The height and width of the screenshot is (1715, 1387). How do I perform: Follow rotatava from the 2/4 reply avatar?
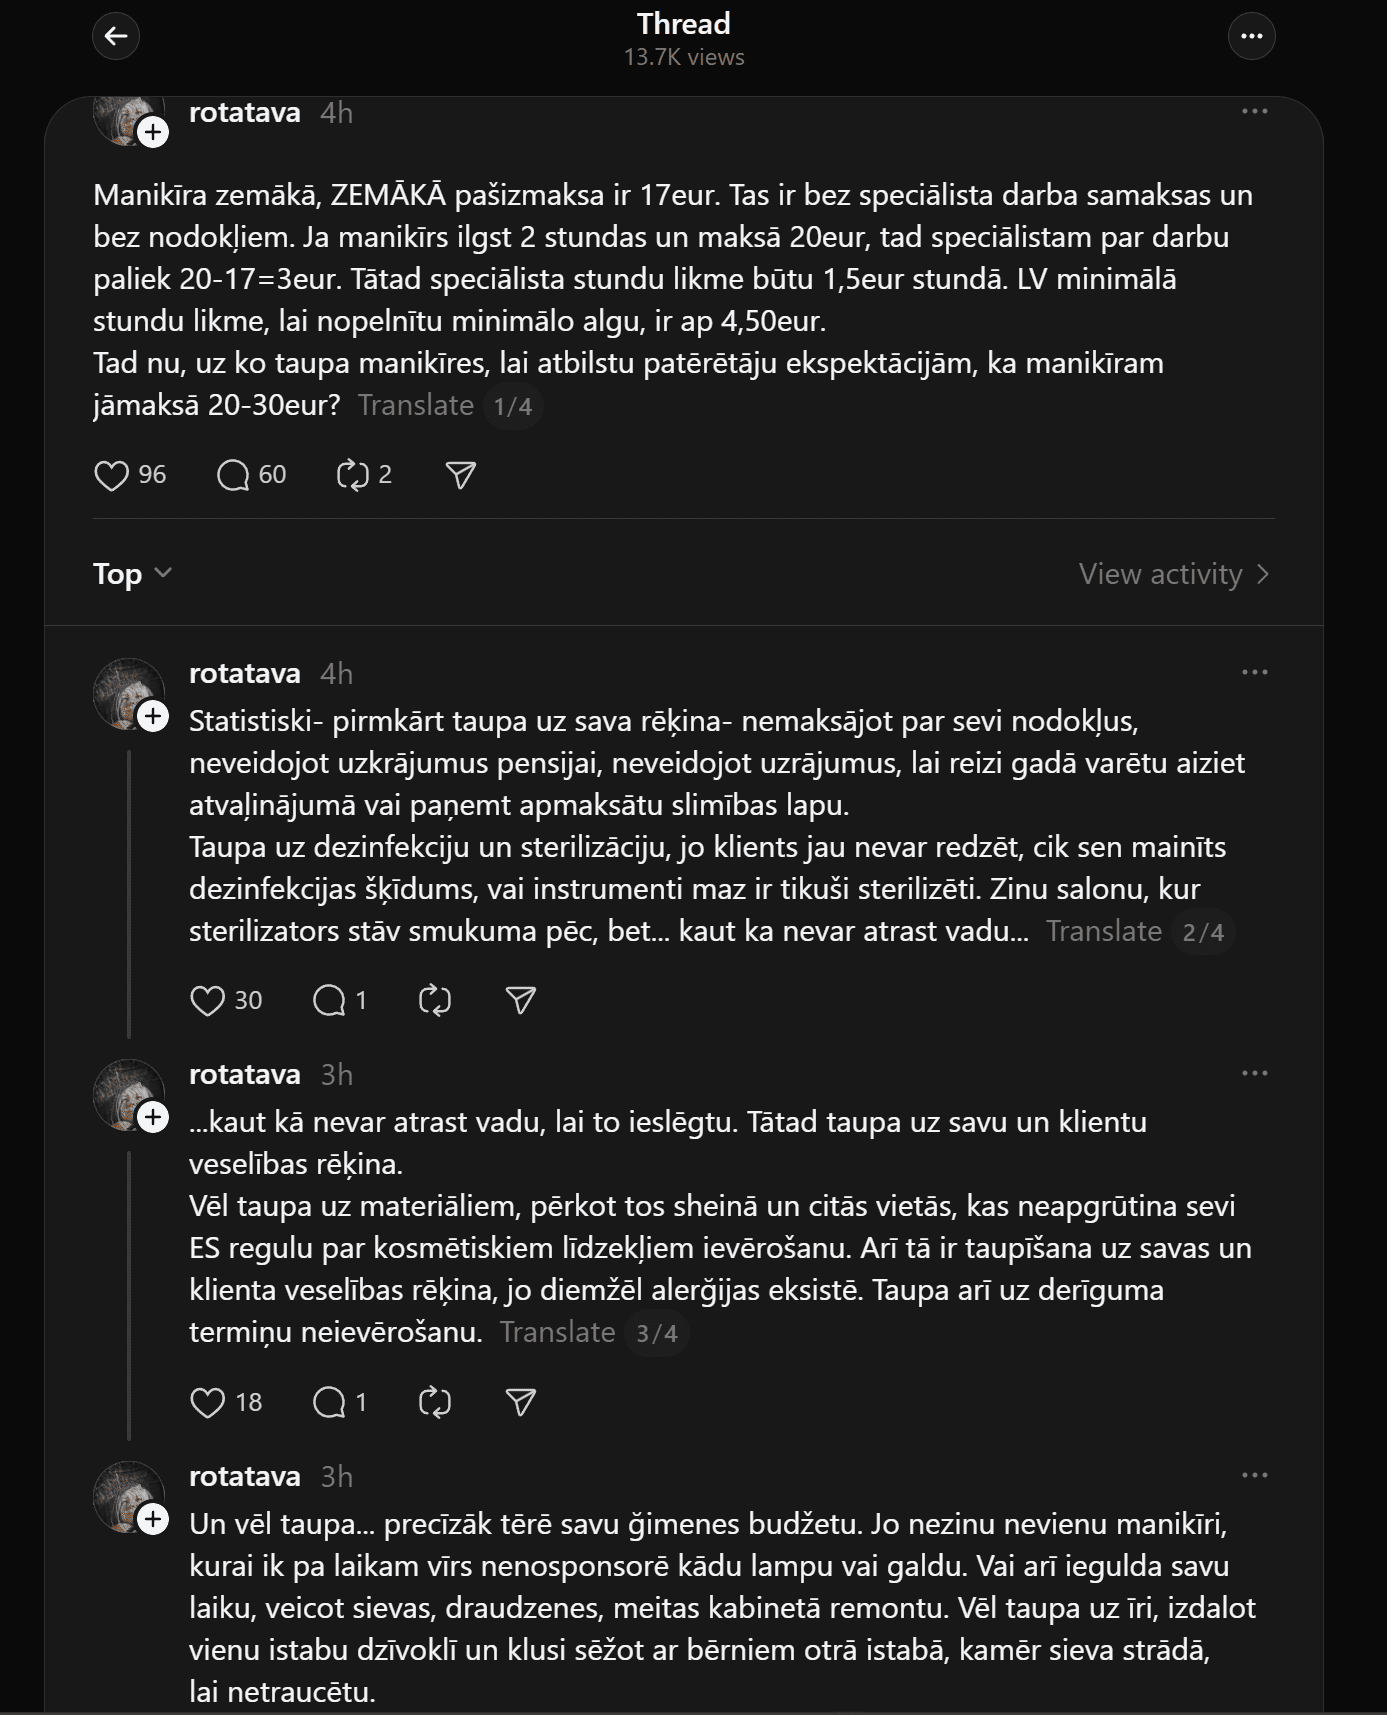pos(153,716)
